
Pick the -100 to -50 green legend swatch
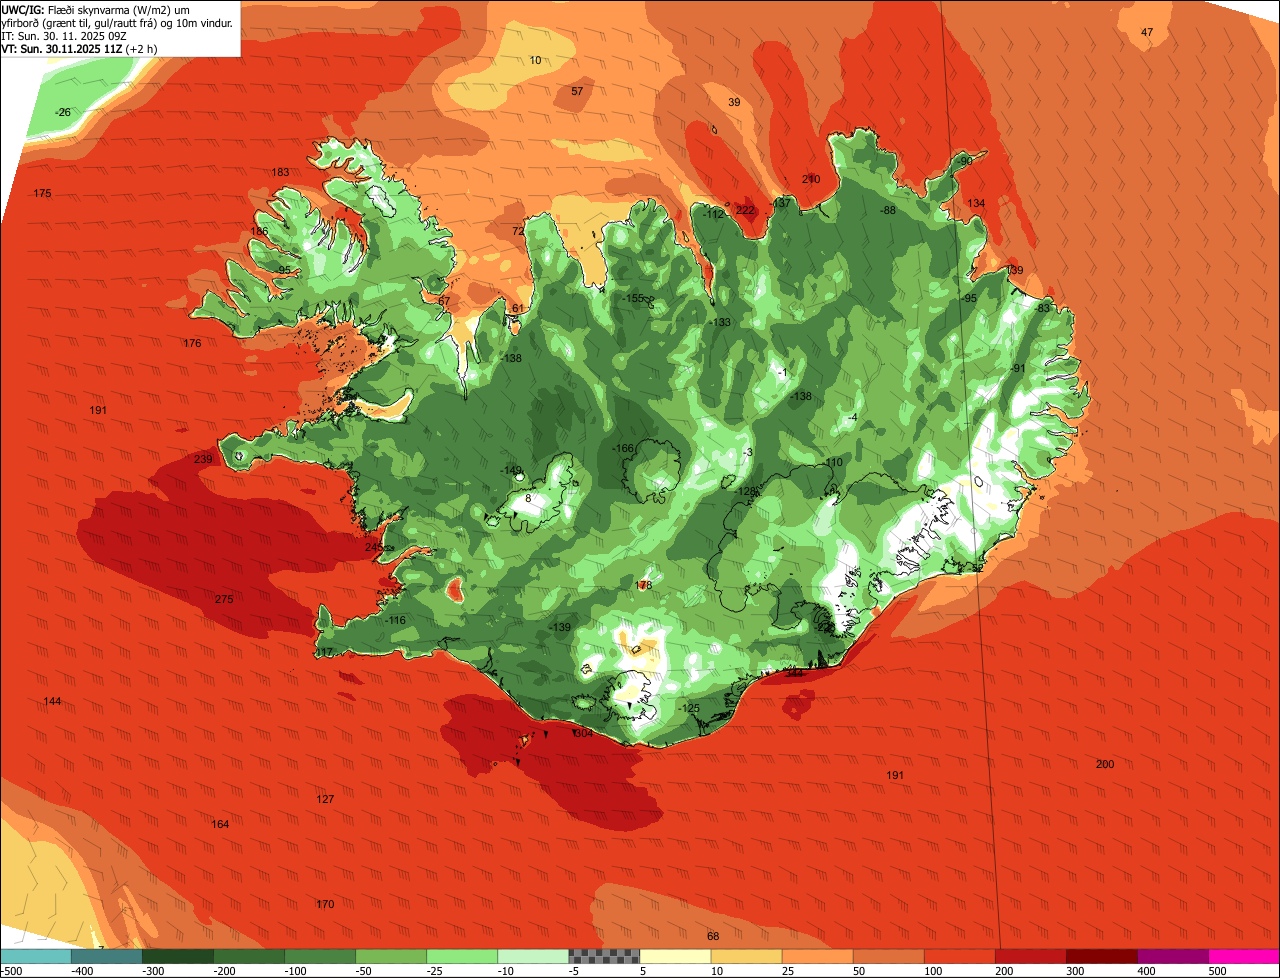[x=320, y=956]
